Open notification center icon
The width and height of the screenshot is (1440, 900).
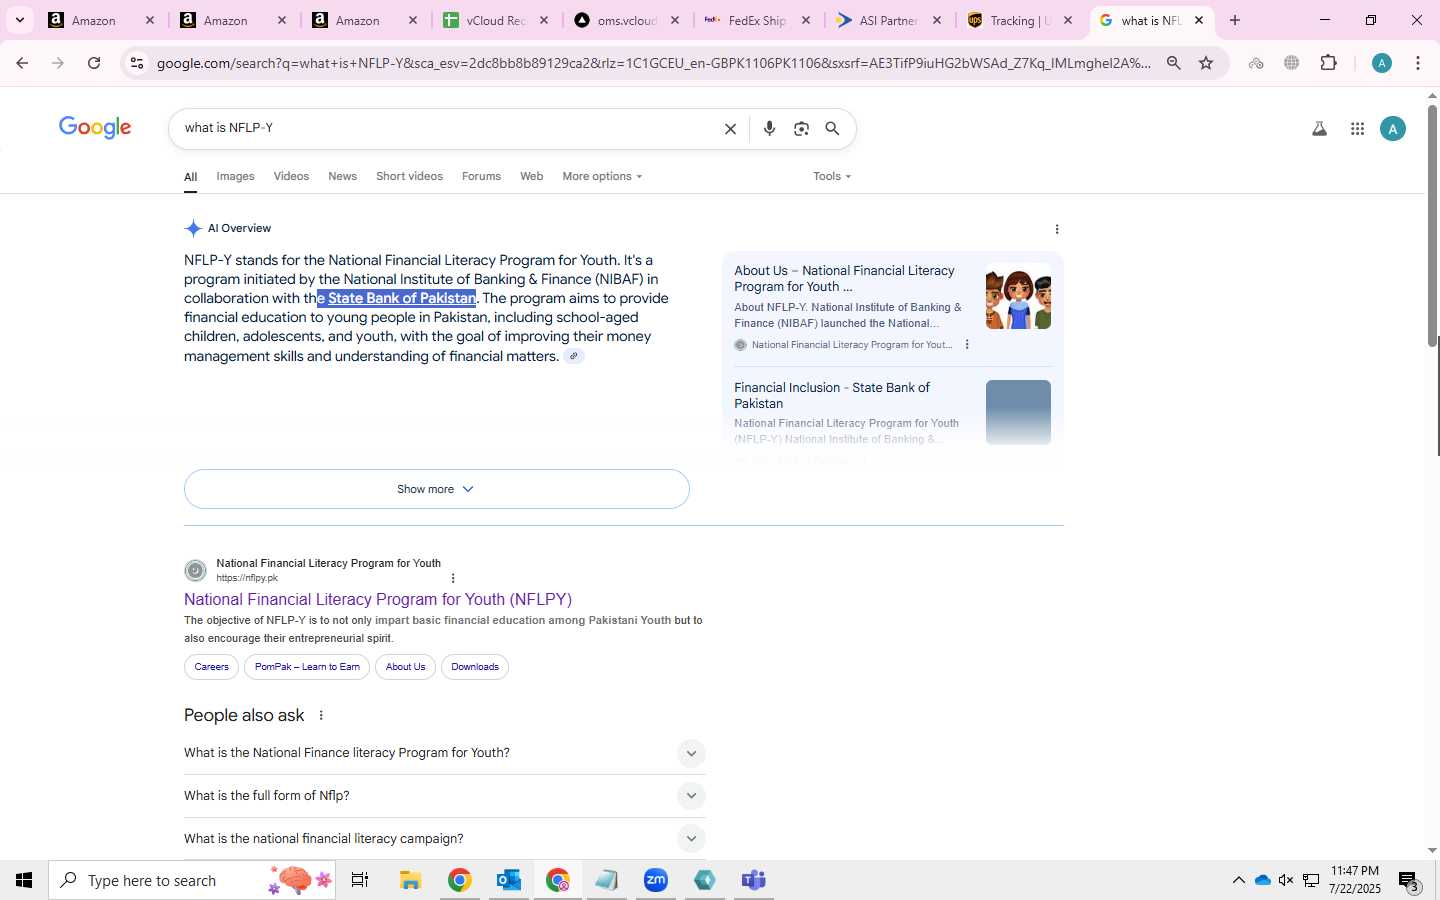tap(1409, 881)
